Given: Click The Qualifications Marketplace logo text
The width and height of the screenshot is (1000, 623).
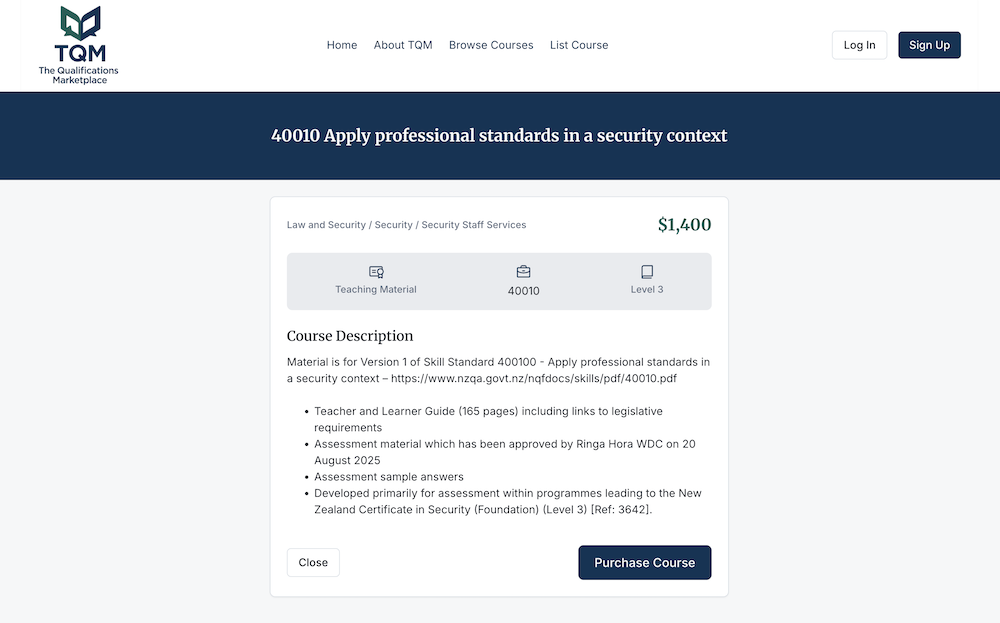Looking at the screenshot, I should click(x=79, y=72).
